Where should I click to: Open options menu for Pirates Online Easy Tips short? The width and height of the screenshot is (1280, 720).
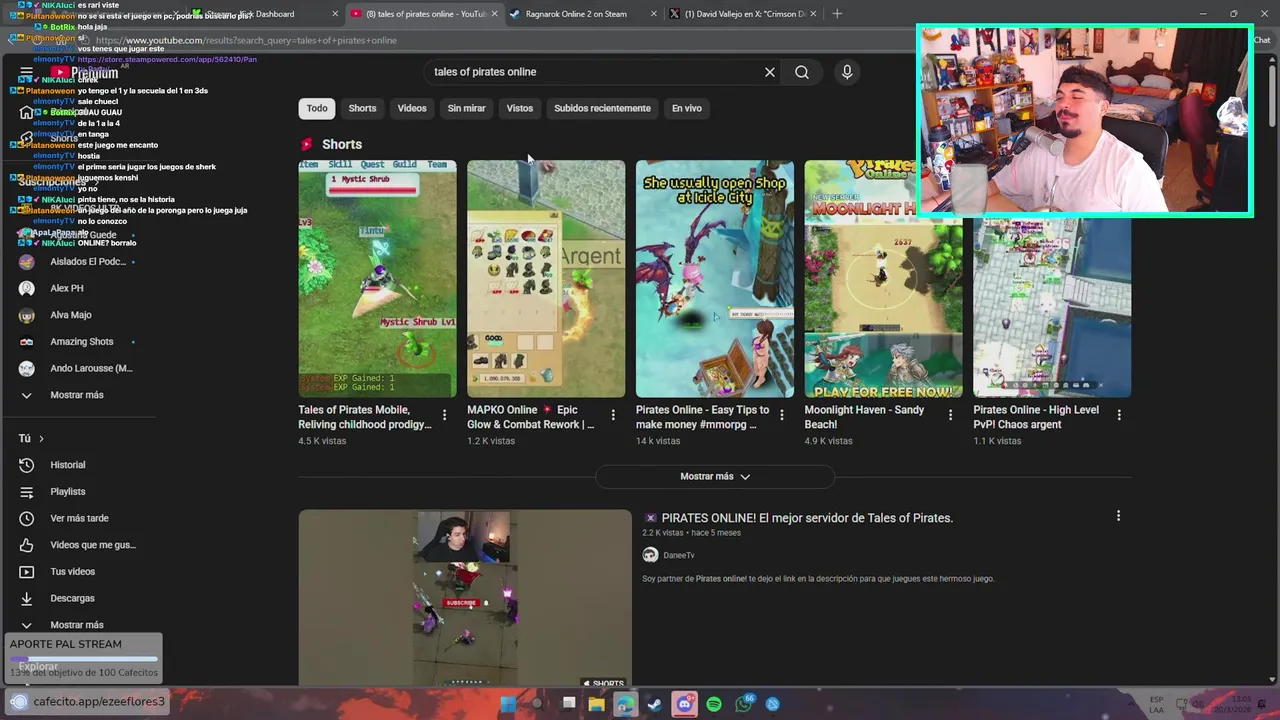coord(782,415)
